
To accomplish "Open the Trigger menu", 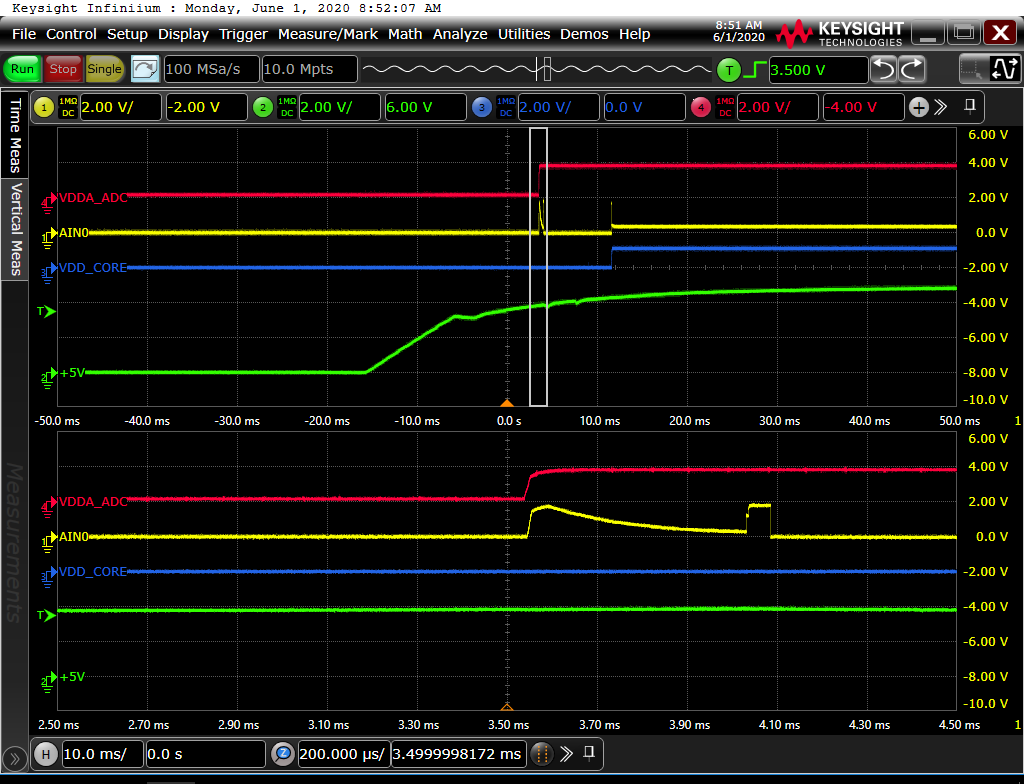I will point(243,34).
